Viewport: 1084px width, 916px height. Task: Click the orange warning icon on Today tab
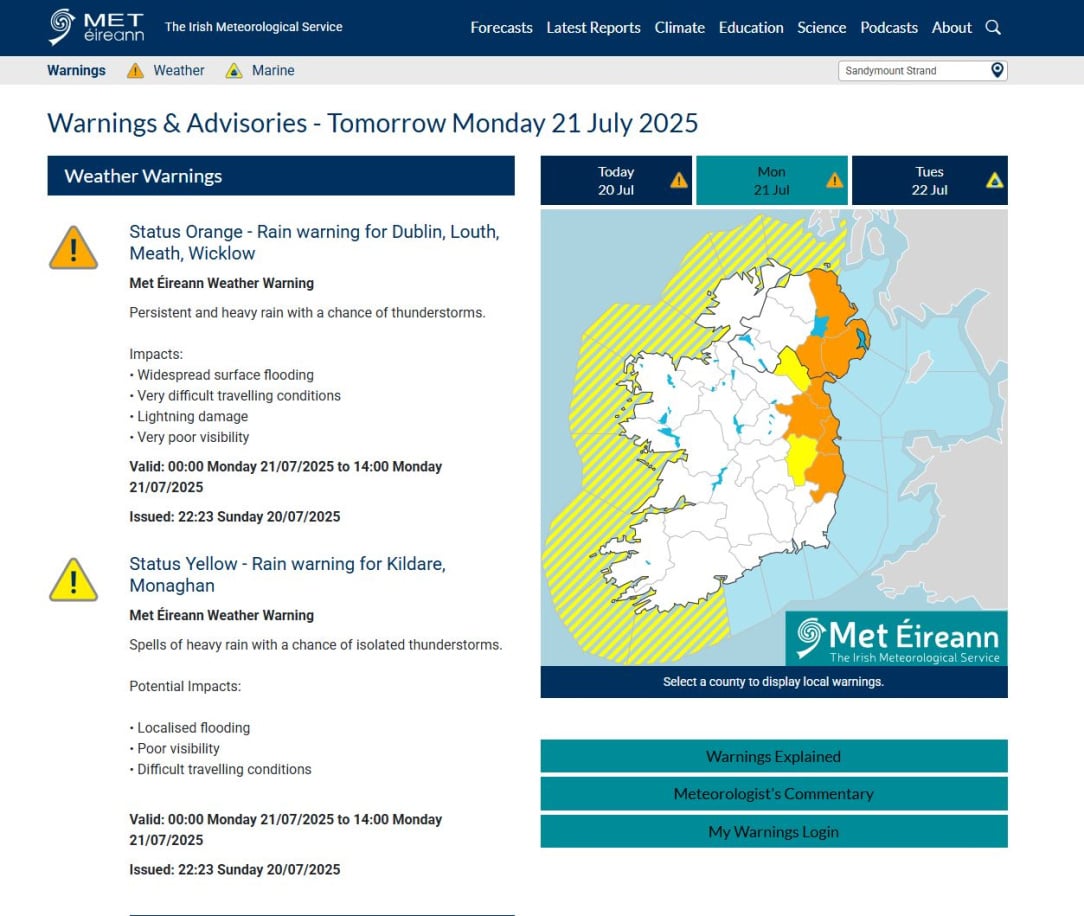point(679,180)
